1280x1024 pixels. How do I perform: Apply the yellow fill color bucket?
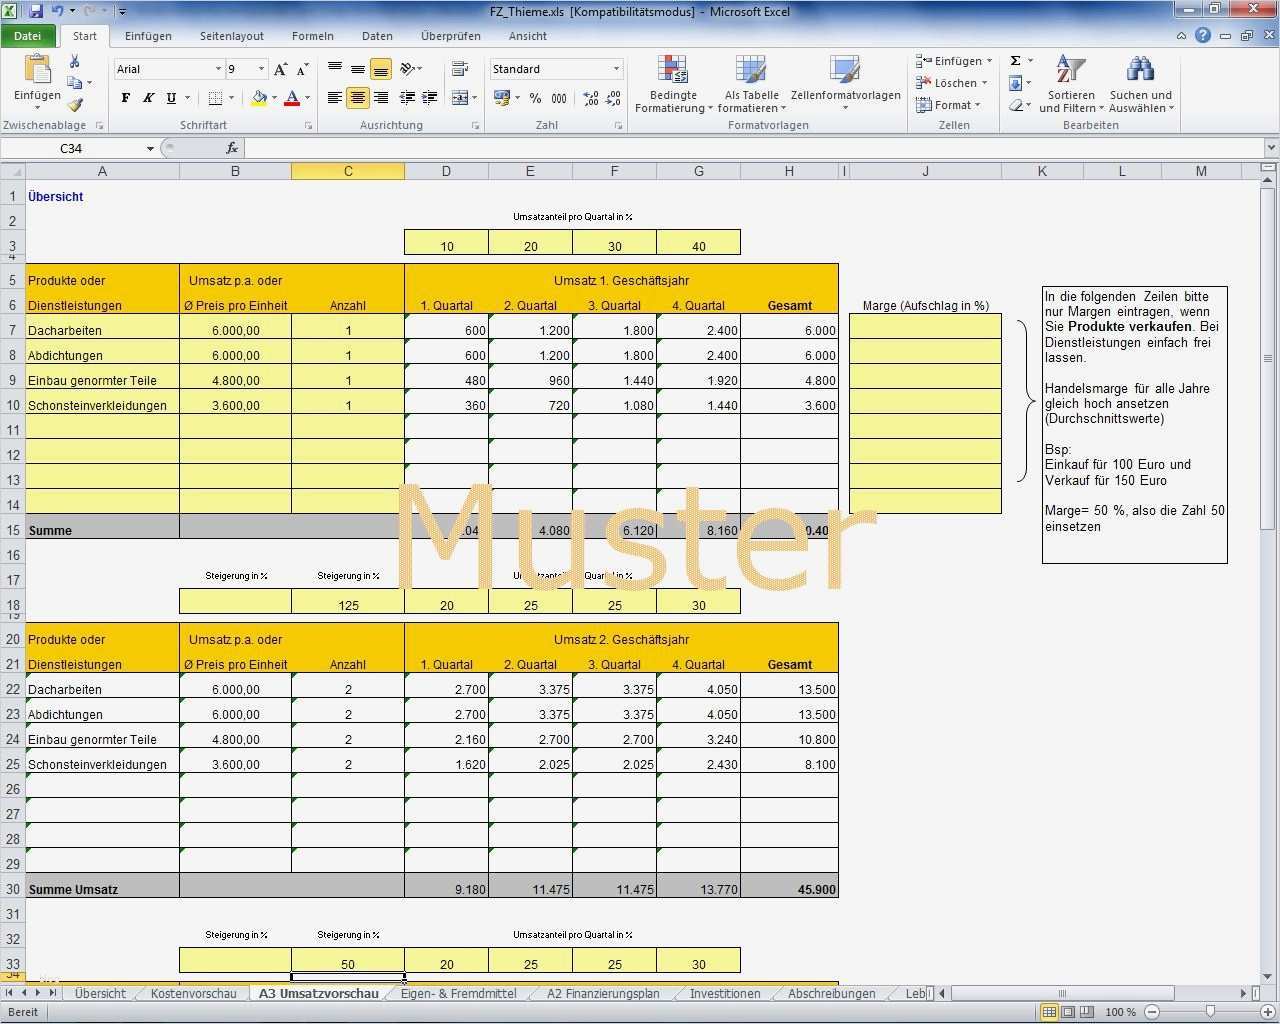259,98
